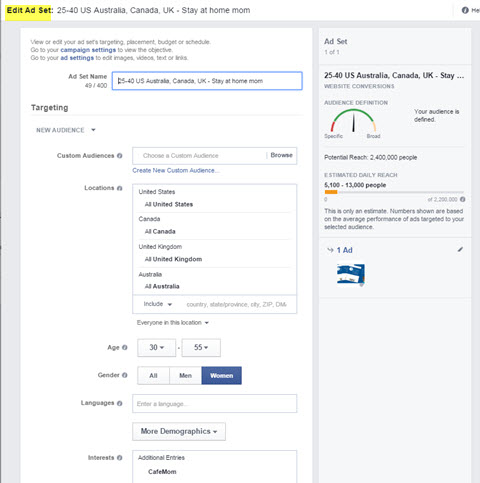Viewport: 480px width, 483px height.
Task: Click the 49 / 400 character count
Action: pyautogui.click(x=96, y=86)
